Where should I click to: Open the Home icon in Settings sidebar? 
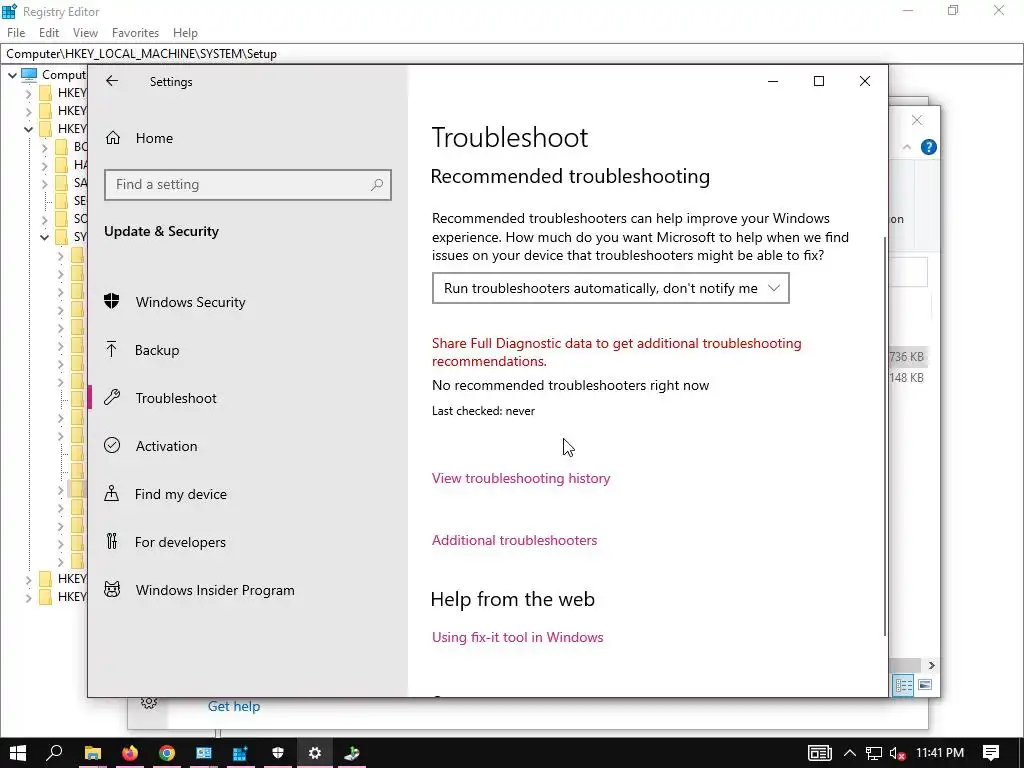113,138
